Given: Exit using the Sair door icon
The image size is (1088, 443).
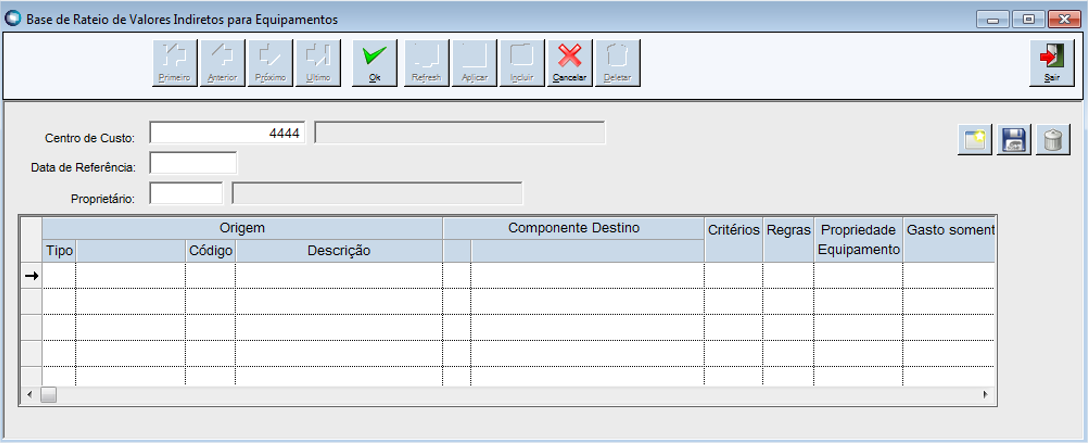Looking at the screenshot, I should 1052,63.
